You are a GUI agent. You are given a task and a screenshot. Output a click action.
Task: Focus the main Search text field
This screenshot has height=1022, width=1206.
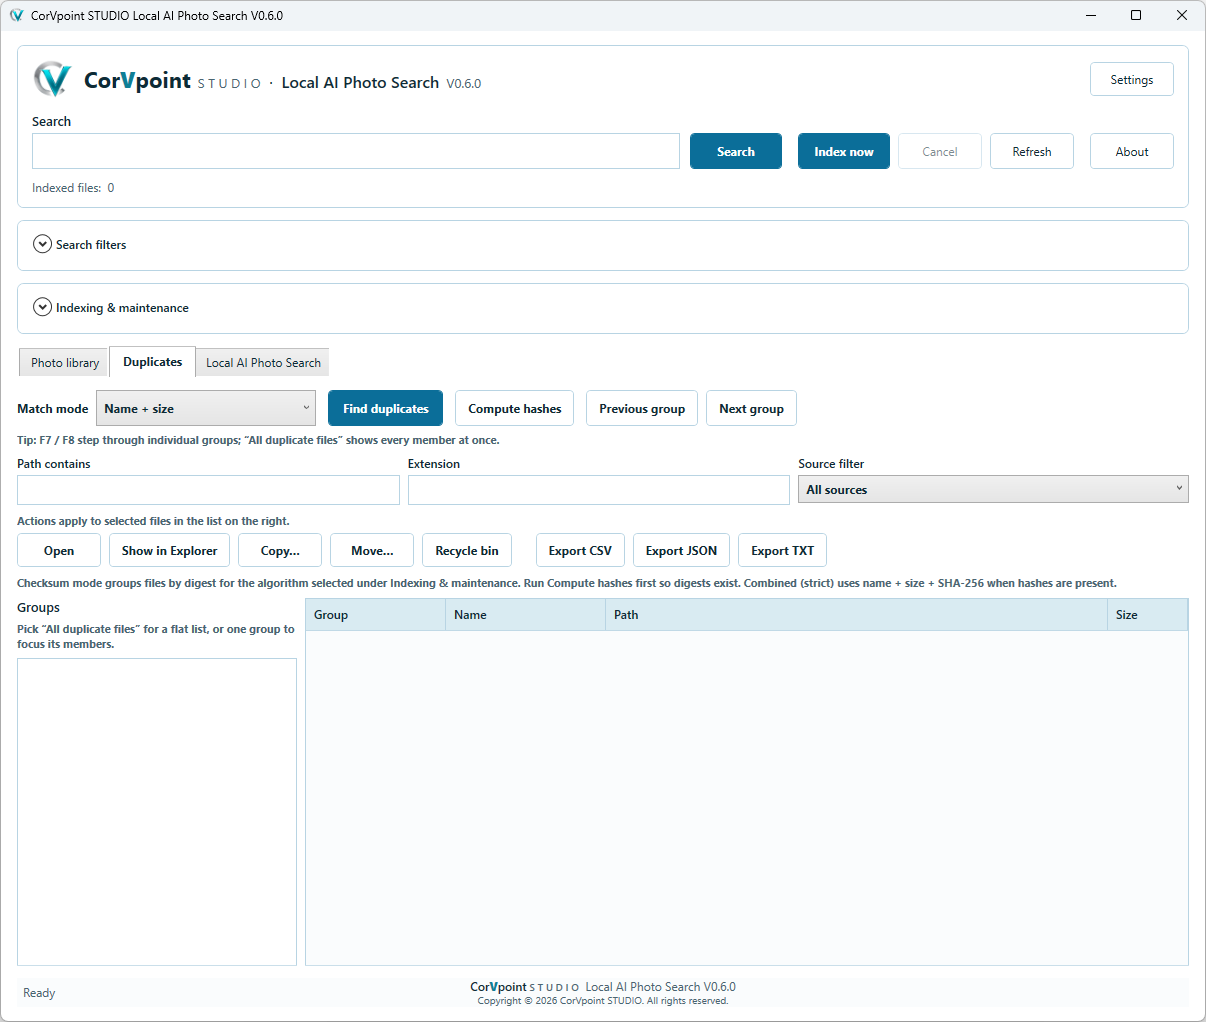tap(356, 151)
